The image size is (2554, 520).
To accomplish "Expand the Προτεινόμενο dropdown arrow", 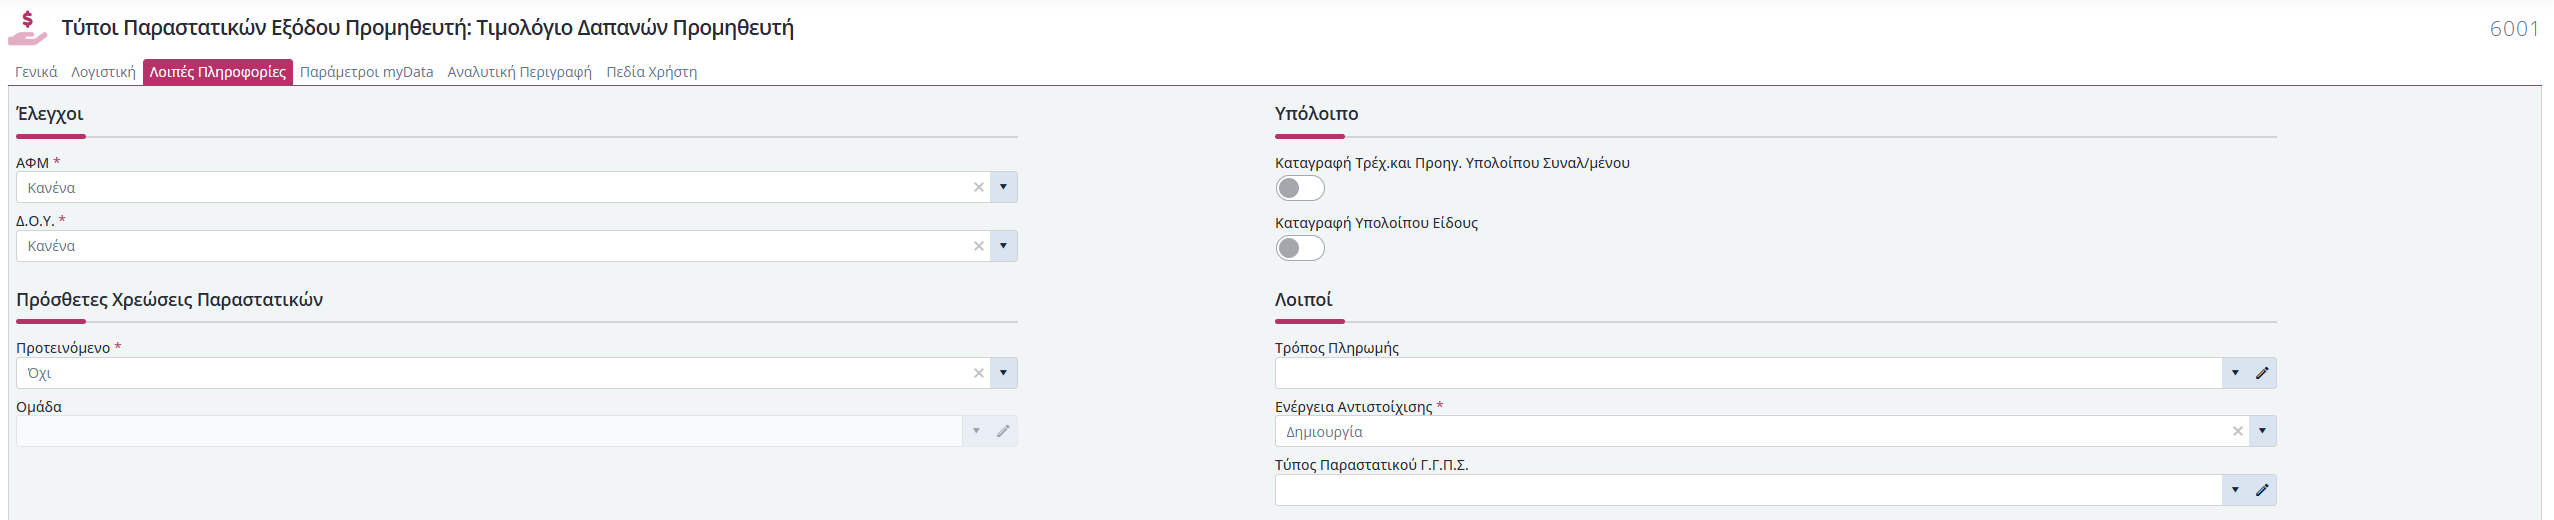I will [1004, 373].
